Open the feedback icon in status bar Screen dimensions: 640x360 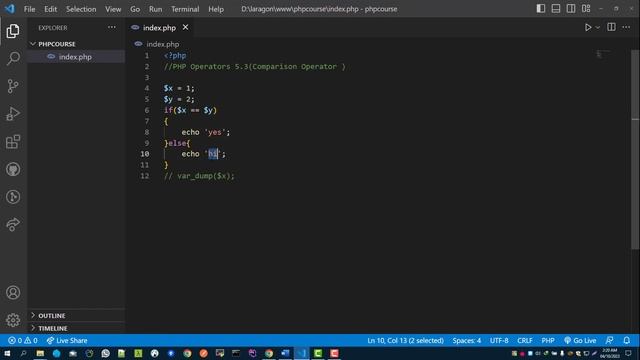[x=609, y=340]
